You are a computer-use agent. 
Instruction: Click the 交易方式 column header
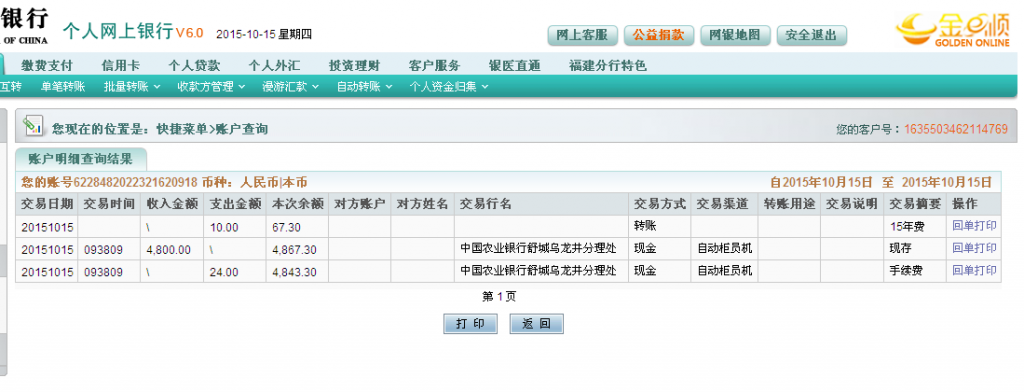tap(660, 204)
